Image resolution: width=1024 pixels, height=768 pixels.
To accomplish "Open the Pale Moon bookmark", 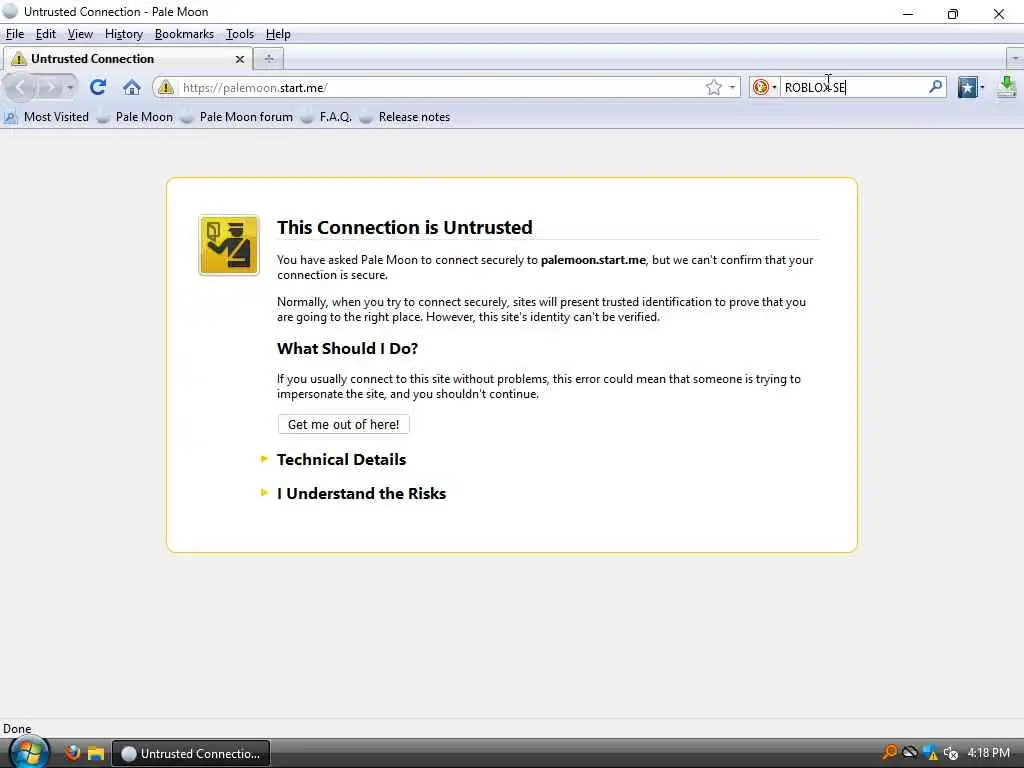I will click(x=135, y=117).
